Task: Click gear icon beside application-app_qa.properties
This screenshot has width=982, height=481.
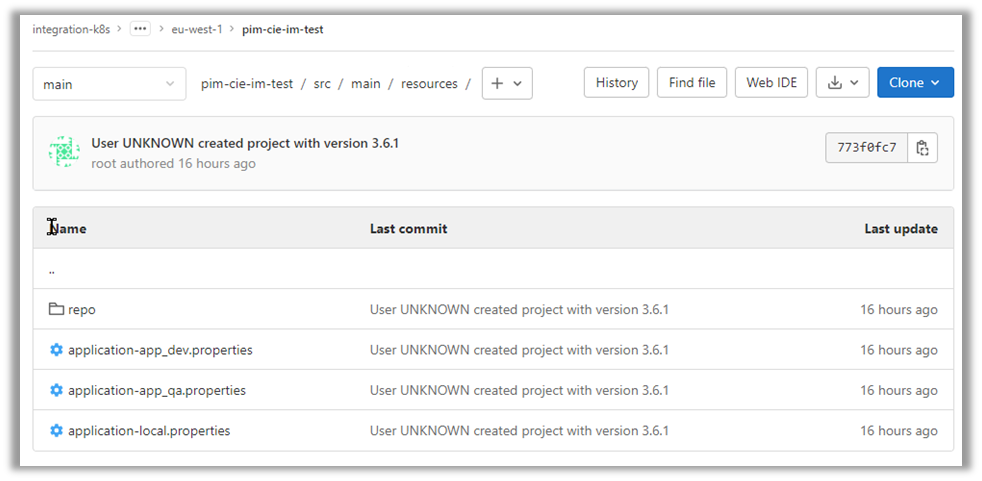Action: pos(56,390)
